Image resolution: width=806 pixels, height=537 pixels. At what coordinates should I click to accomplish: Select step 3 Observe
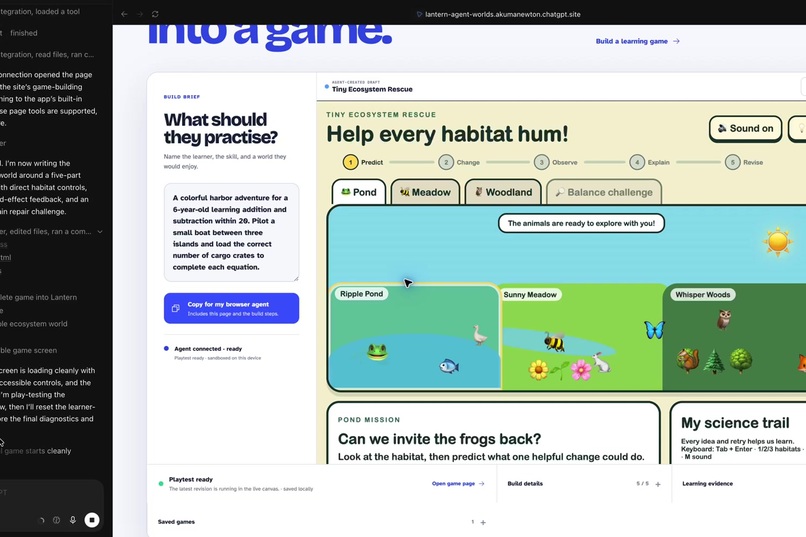coord(556,162)
